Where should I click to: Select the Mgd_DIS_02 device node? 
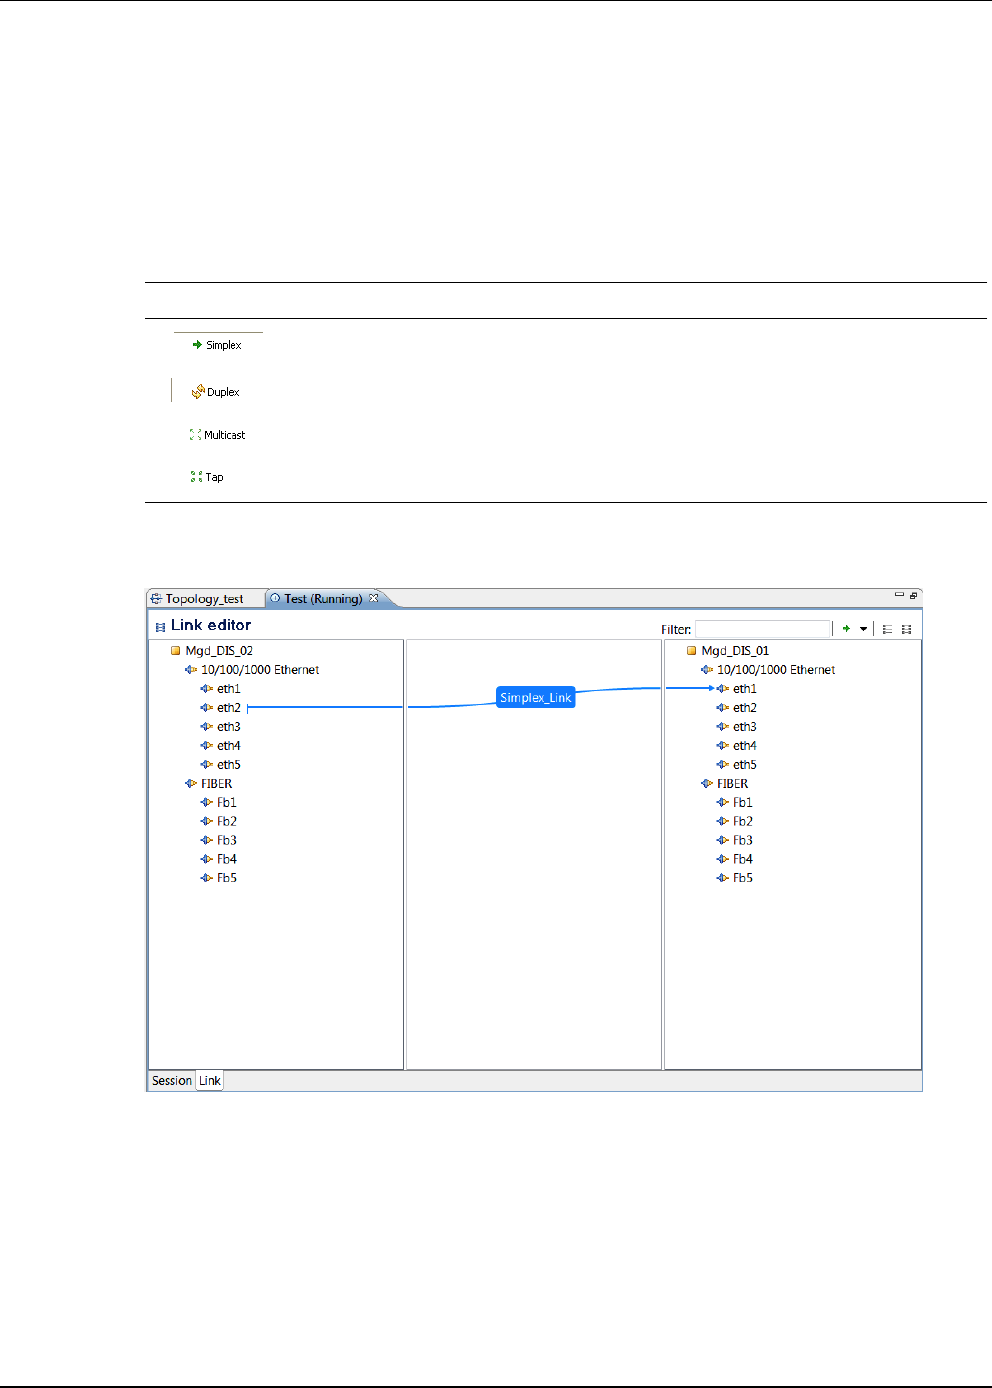[218, 651]
